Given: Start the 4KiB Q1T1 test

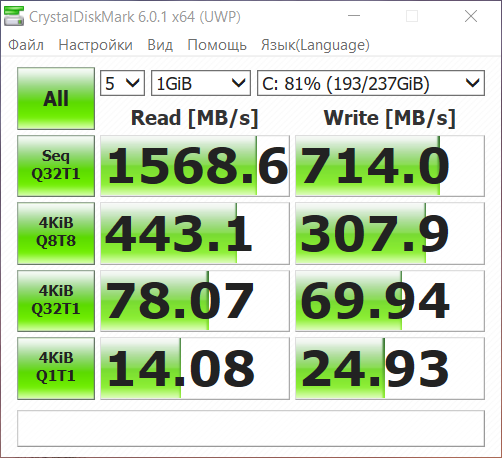Looking at the screenshot, I should pos(56,368).
